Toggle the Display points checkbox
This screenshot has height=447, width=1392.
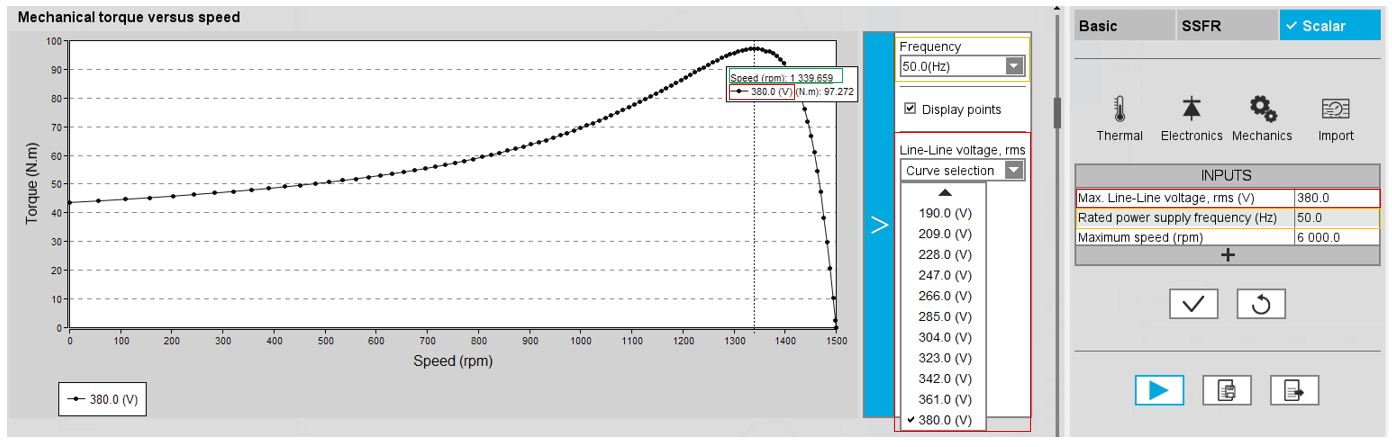[910, 109]
